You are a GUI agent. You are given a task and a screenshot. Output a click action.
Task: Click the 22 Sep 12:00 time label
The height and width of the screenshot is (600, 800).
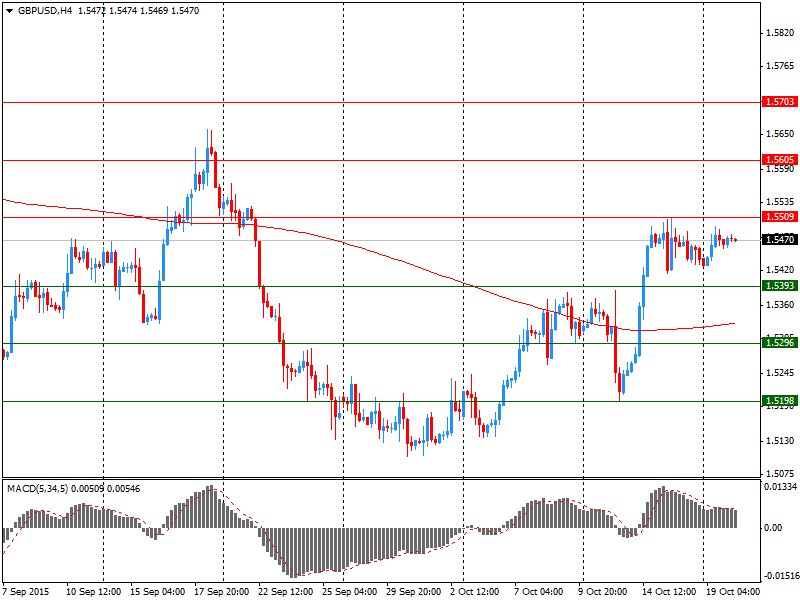click(x=286, y=592)
